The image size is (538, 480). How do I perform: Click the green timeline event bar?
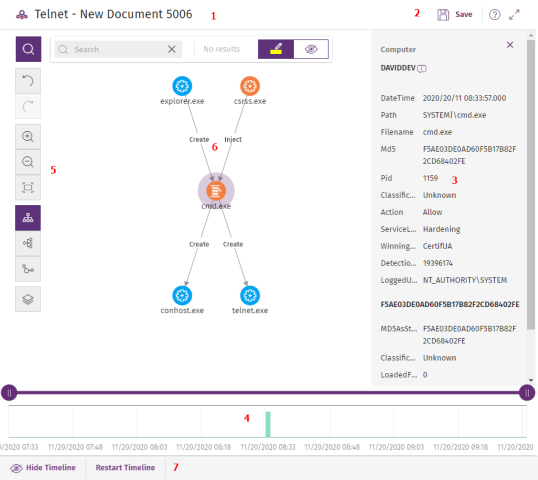click(268, 424)
